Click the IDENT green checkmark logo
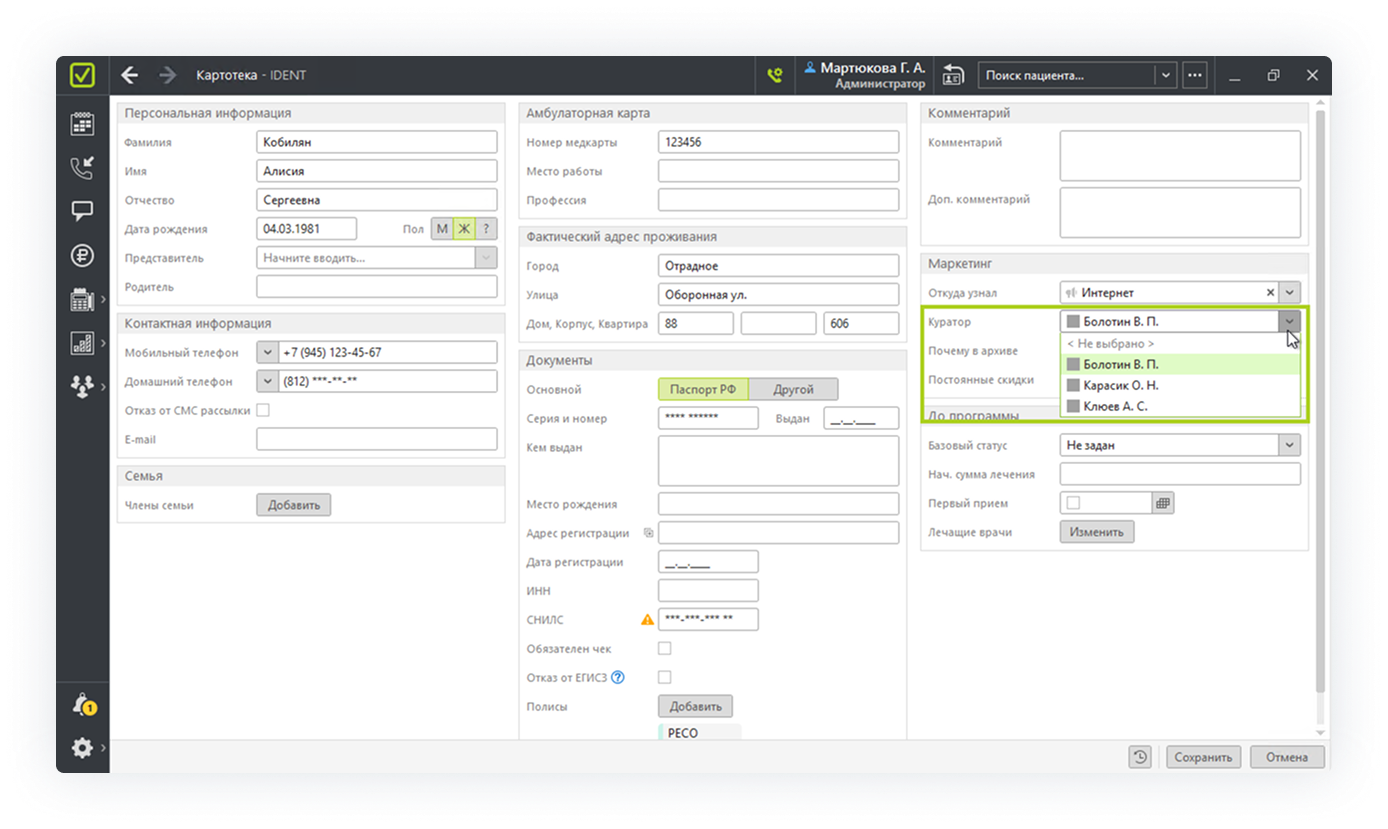This screenshot has height=829, width=1388. pyautogui.click(x=82, y=75)
